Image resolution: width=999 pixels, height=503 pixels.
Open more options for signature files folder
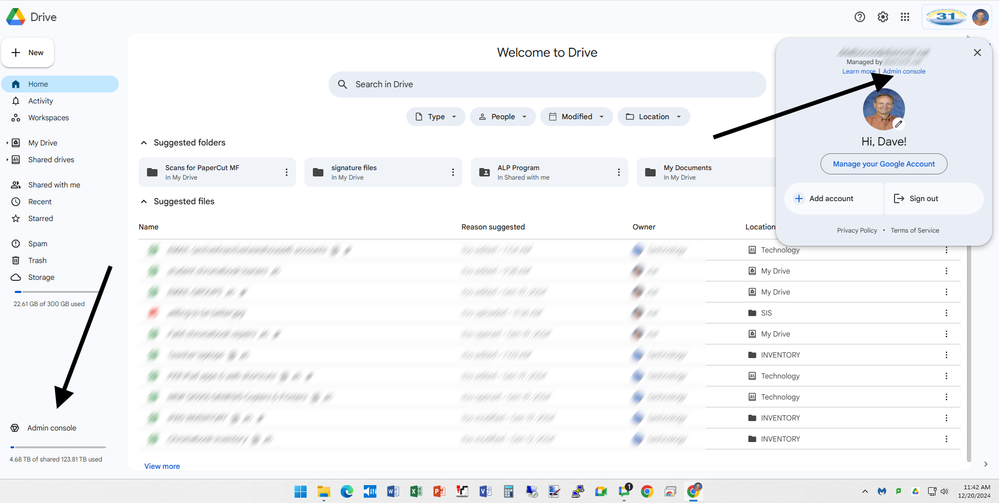click(453, 172)
